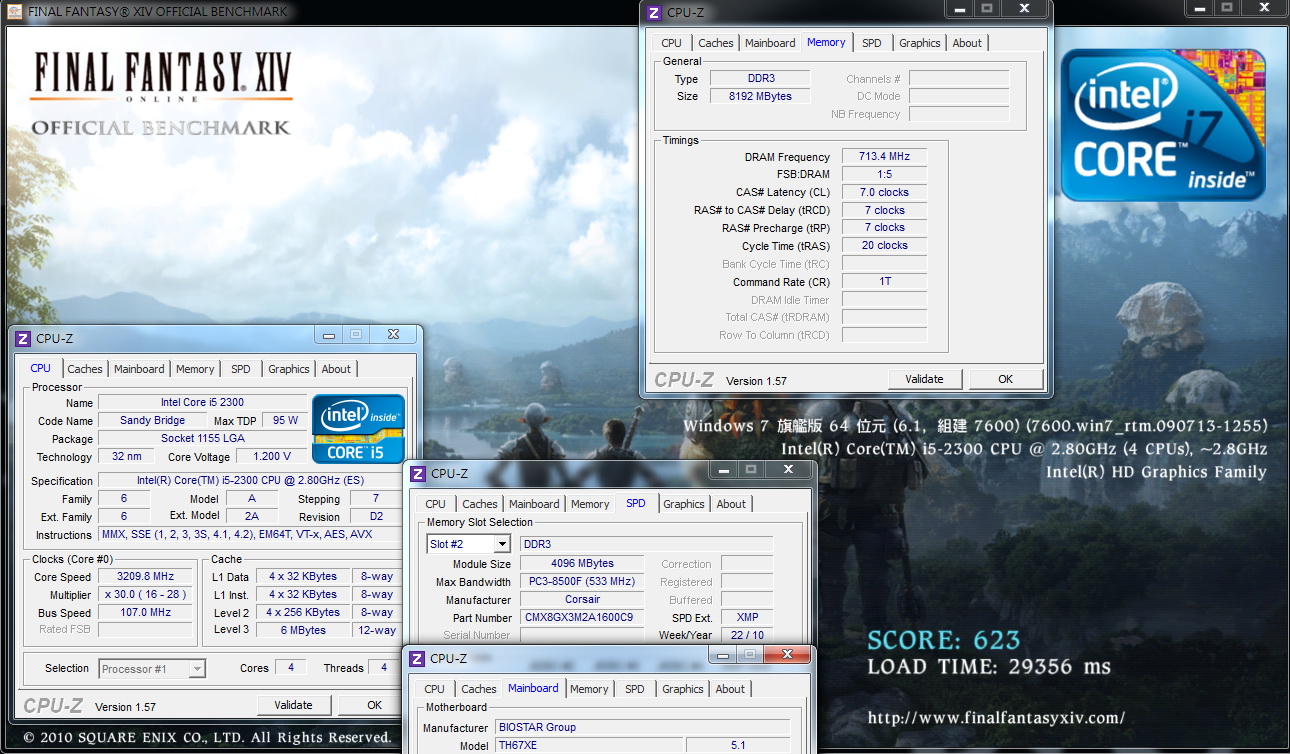1290x754 pixels.
Task: Open About tab in the Memory window
Action: pos(967,43)
